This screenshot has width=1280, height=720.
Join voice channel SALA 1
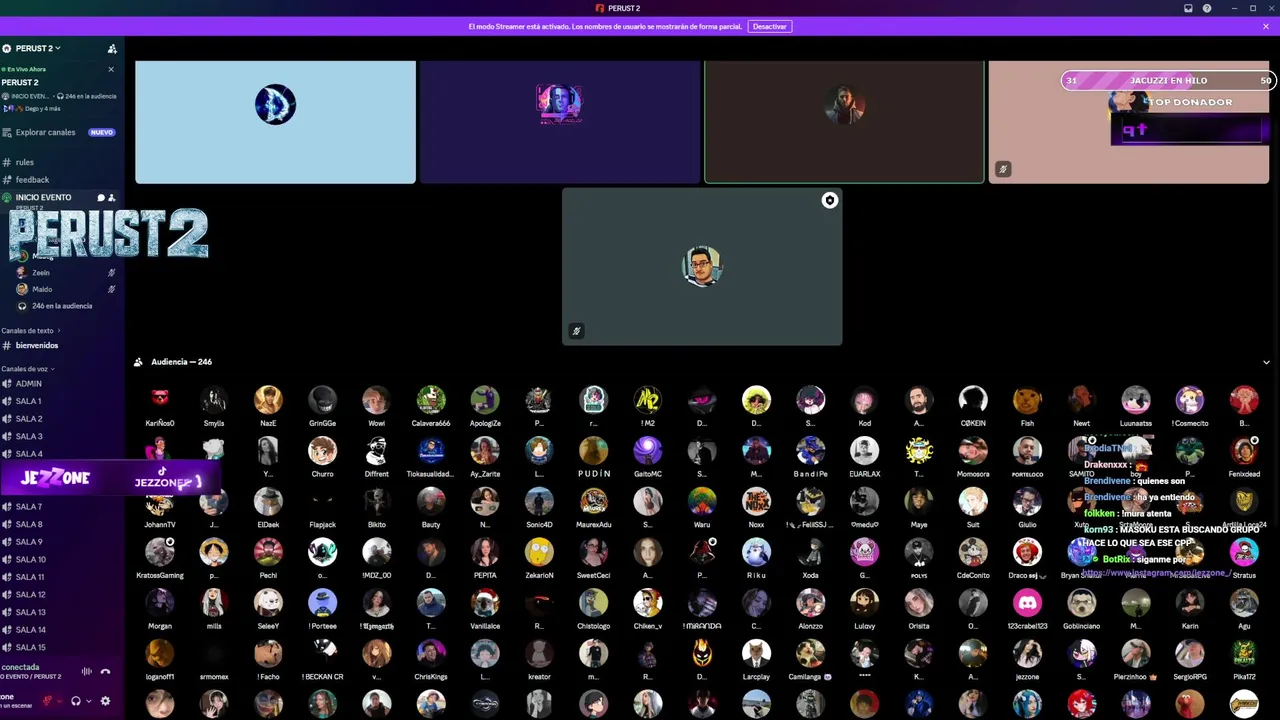[x=28, y=401]
